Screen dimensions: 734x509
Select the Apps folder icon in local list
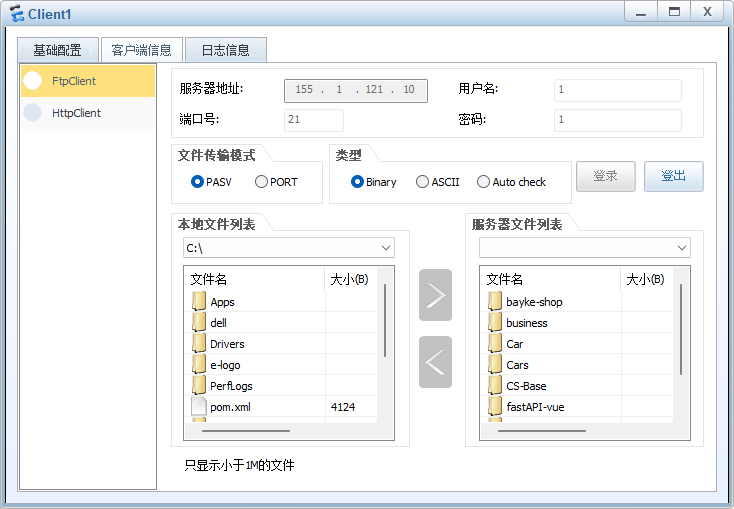coord(199,302)
